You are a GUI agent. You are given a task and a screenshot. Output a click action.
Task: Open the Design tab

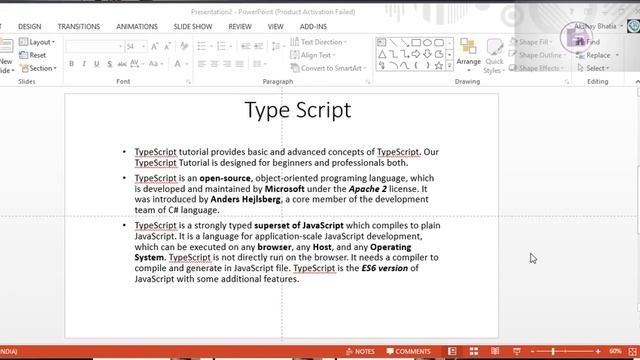(x=29, y=27)
